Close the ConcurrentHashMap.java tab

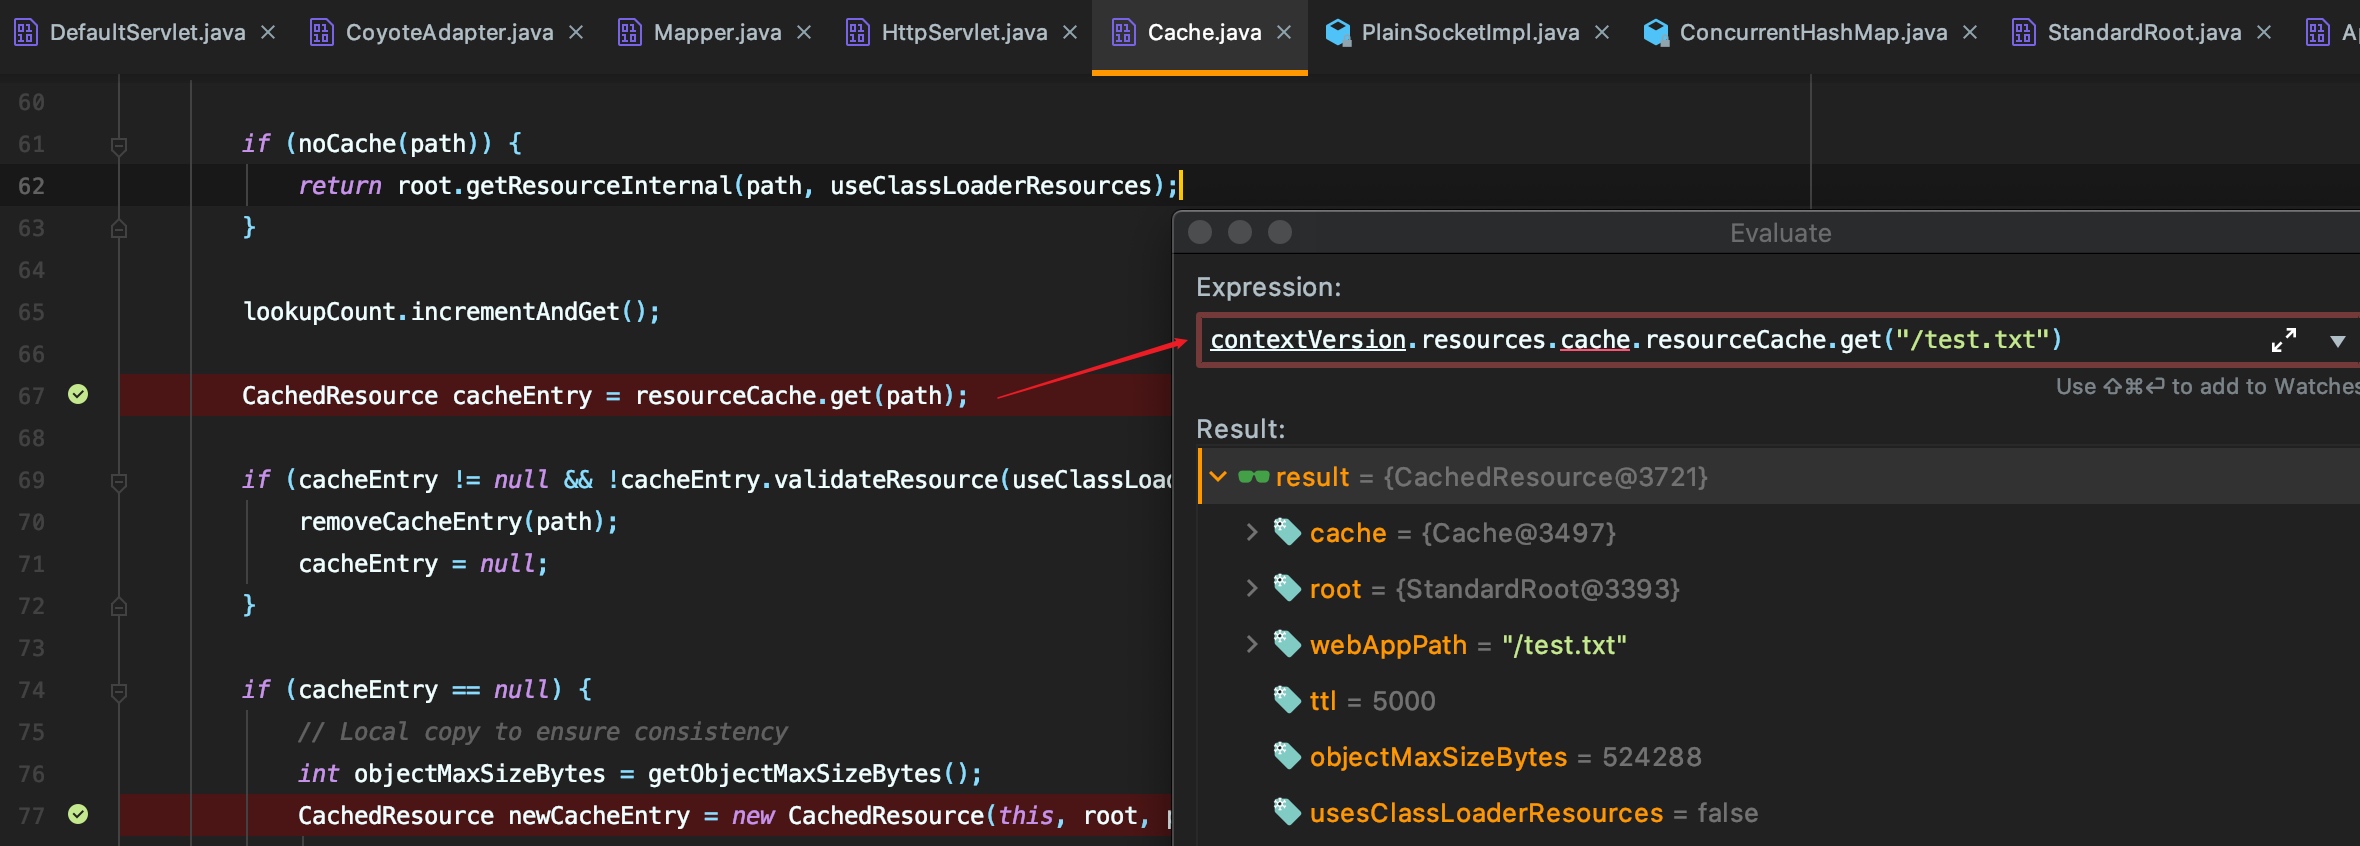(1970, 33)
